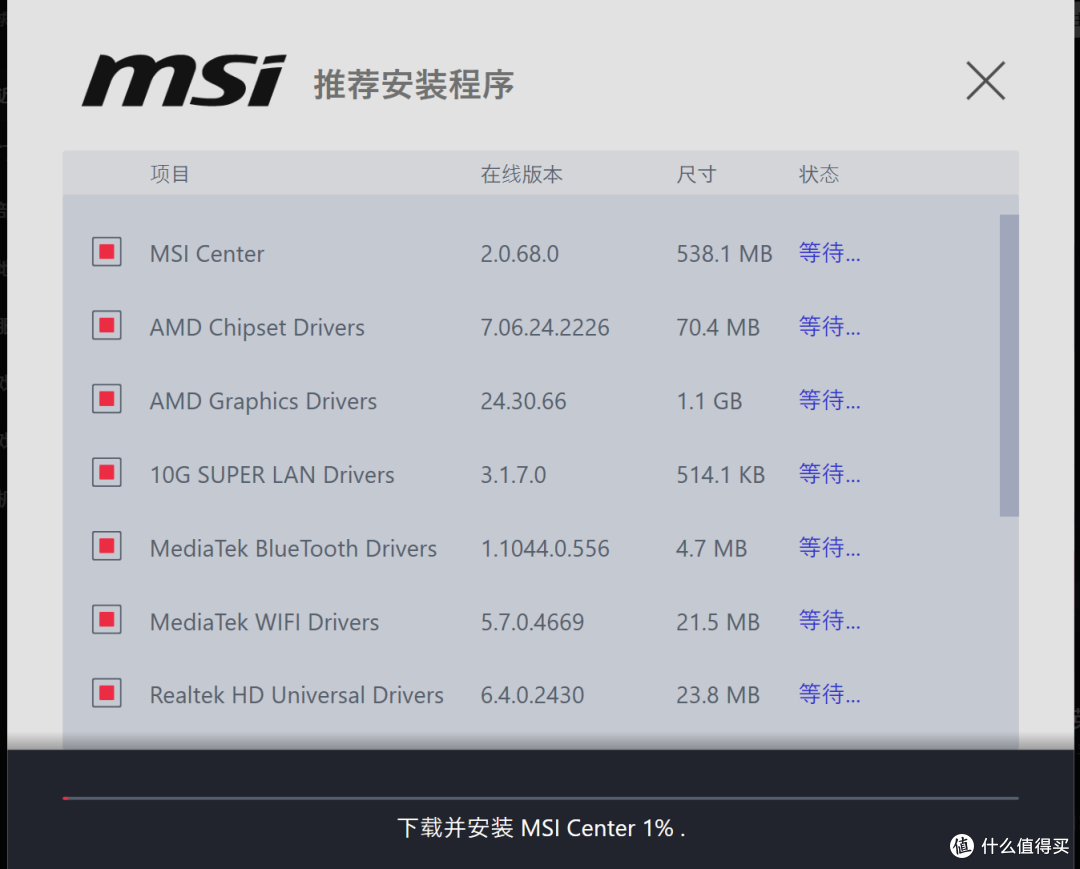The image size is (1080, 869).
Task: Toggle the AMD Graphics Drivers checkbox
Action: (107, 399)
